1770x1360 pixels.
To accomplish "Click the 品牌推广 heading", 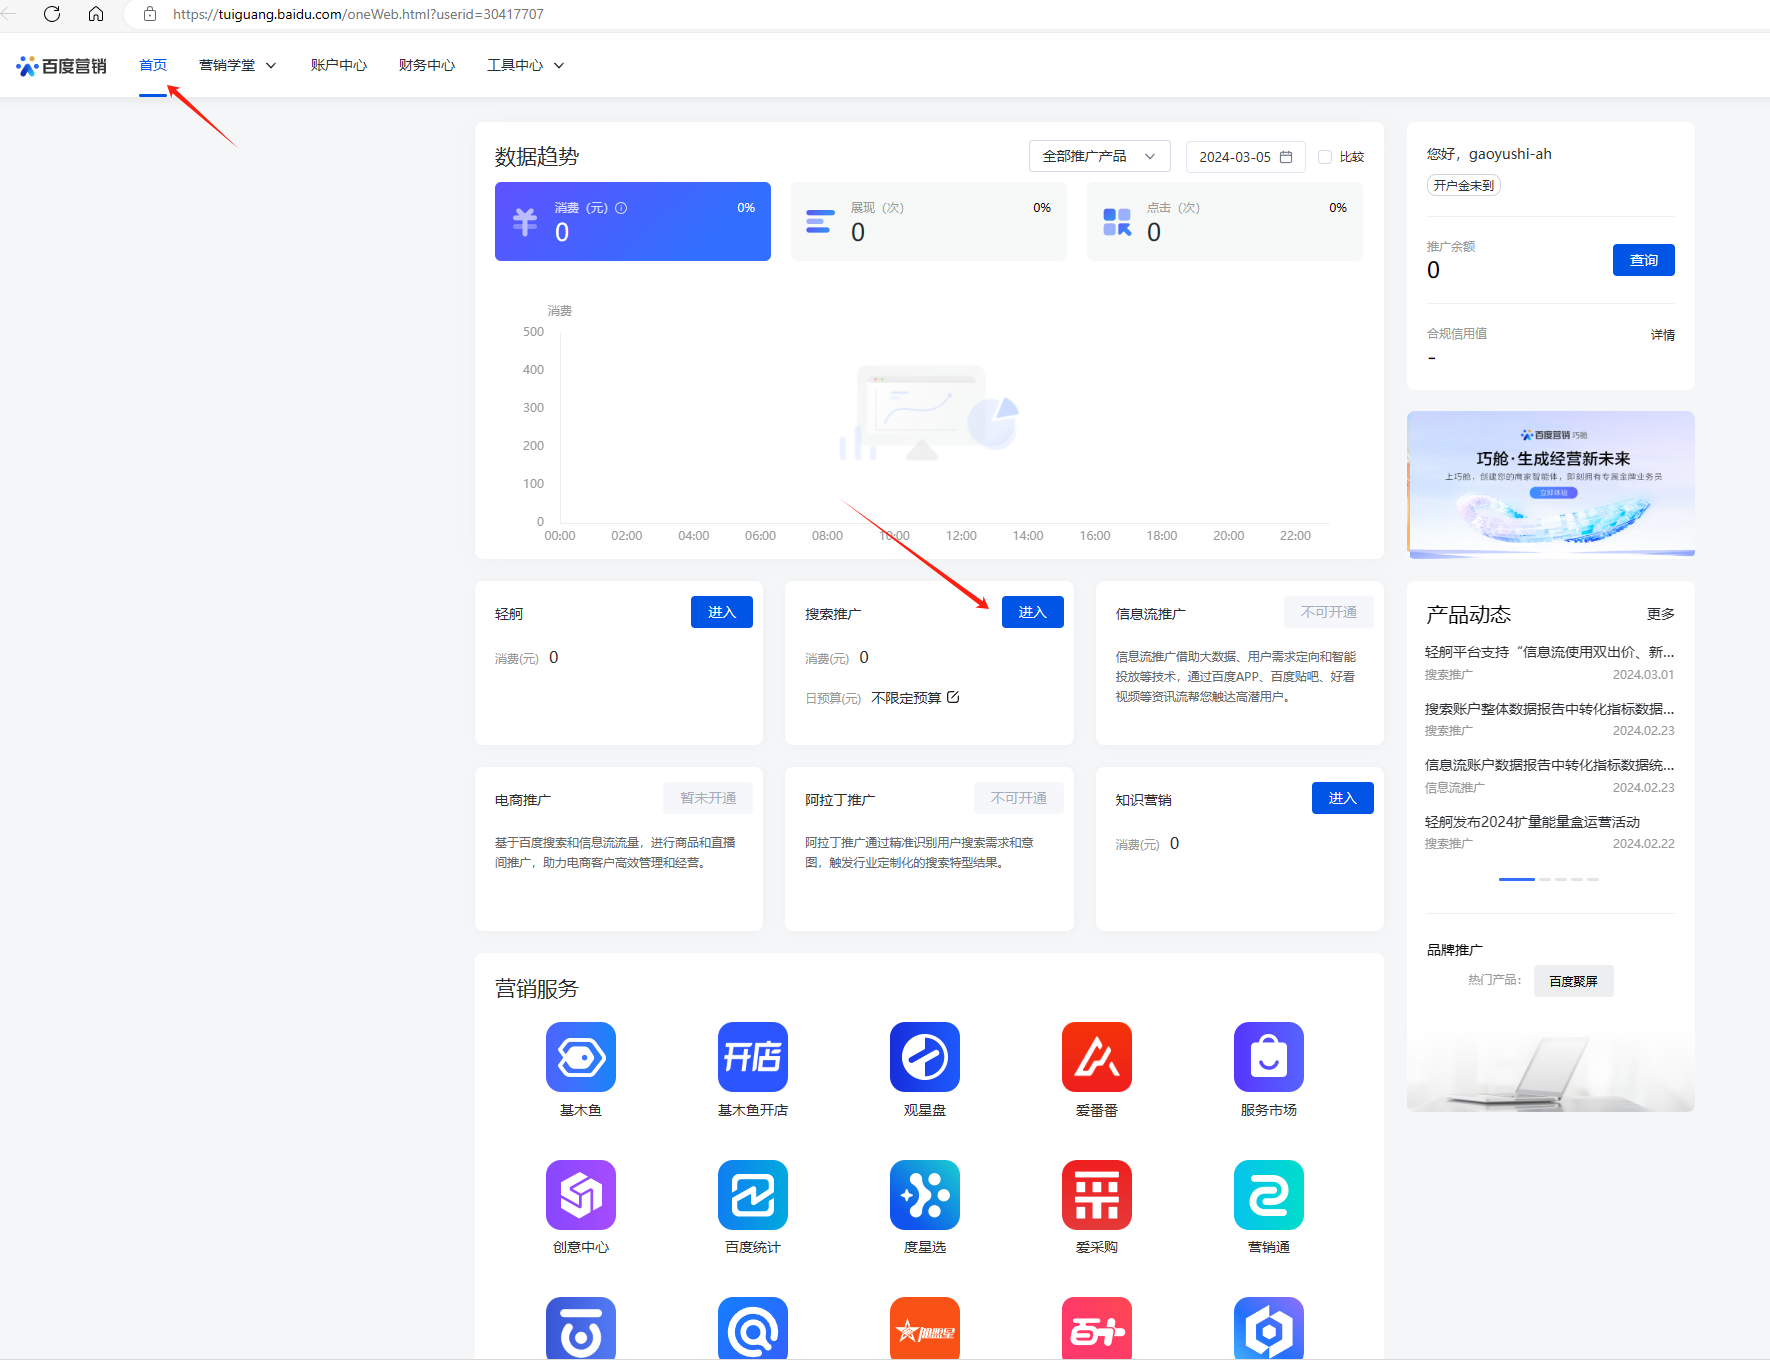I will click(1455, 950).
